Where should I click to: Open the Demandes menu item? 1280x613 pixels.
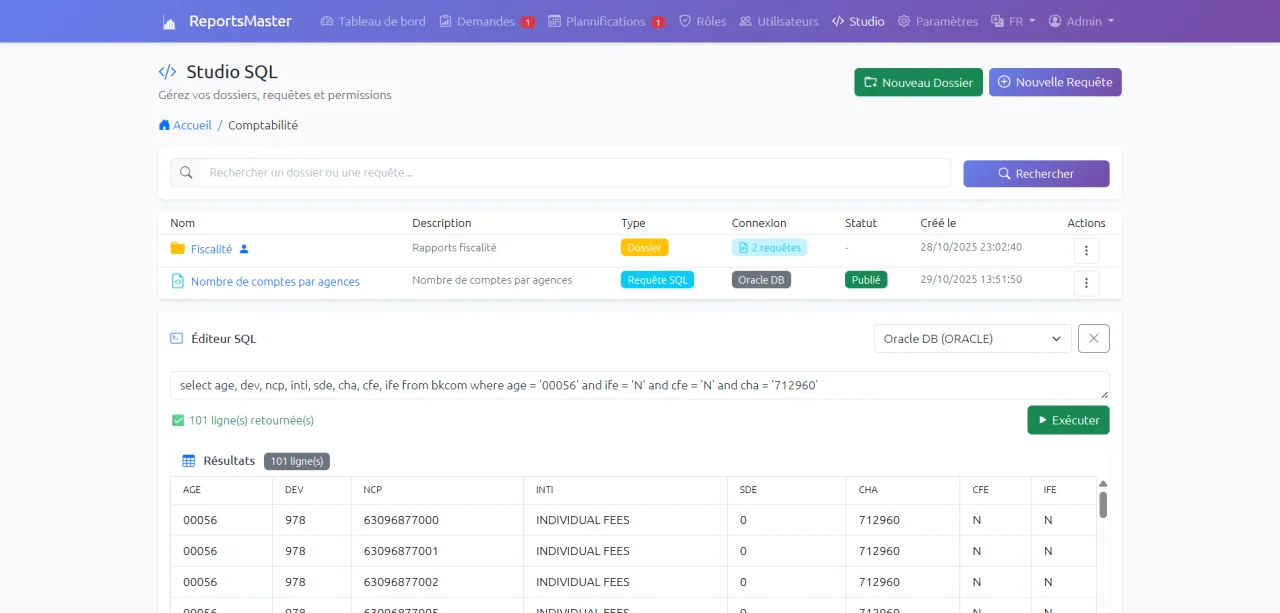[x=477, y=21]
